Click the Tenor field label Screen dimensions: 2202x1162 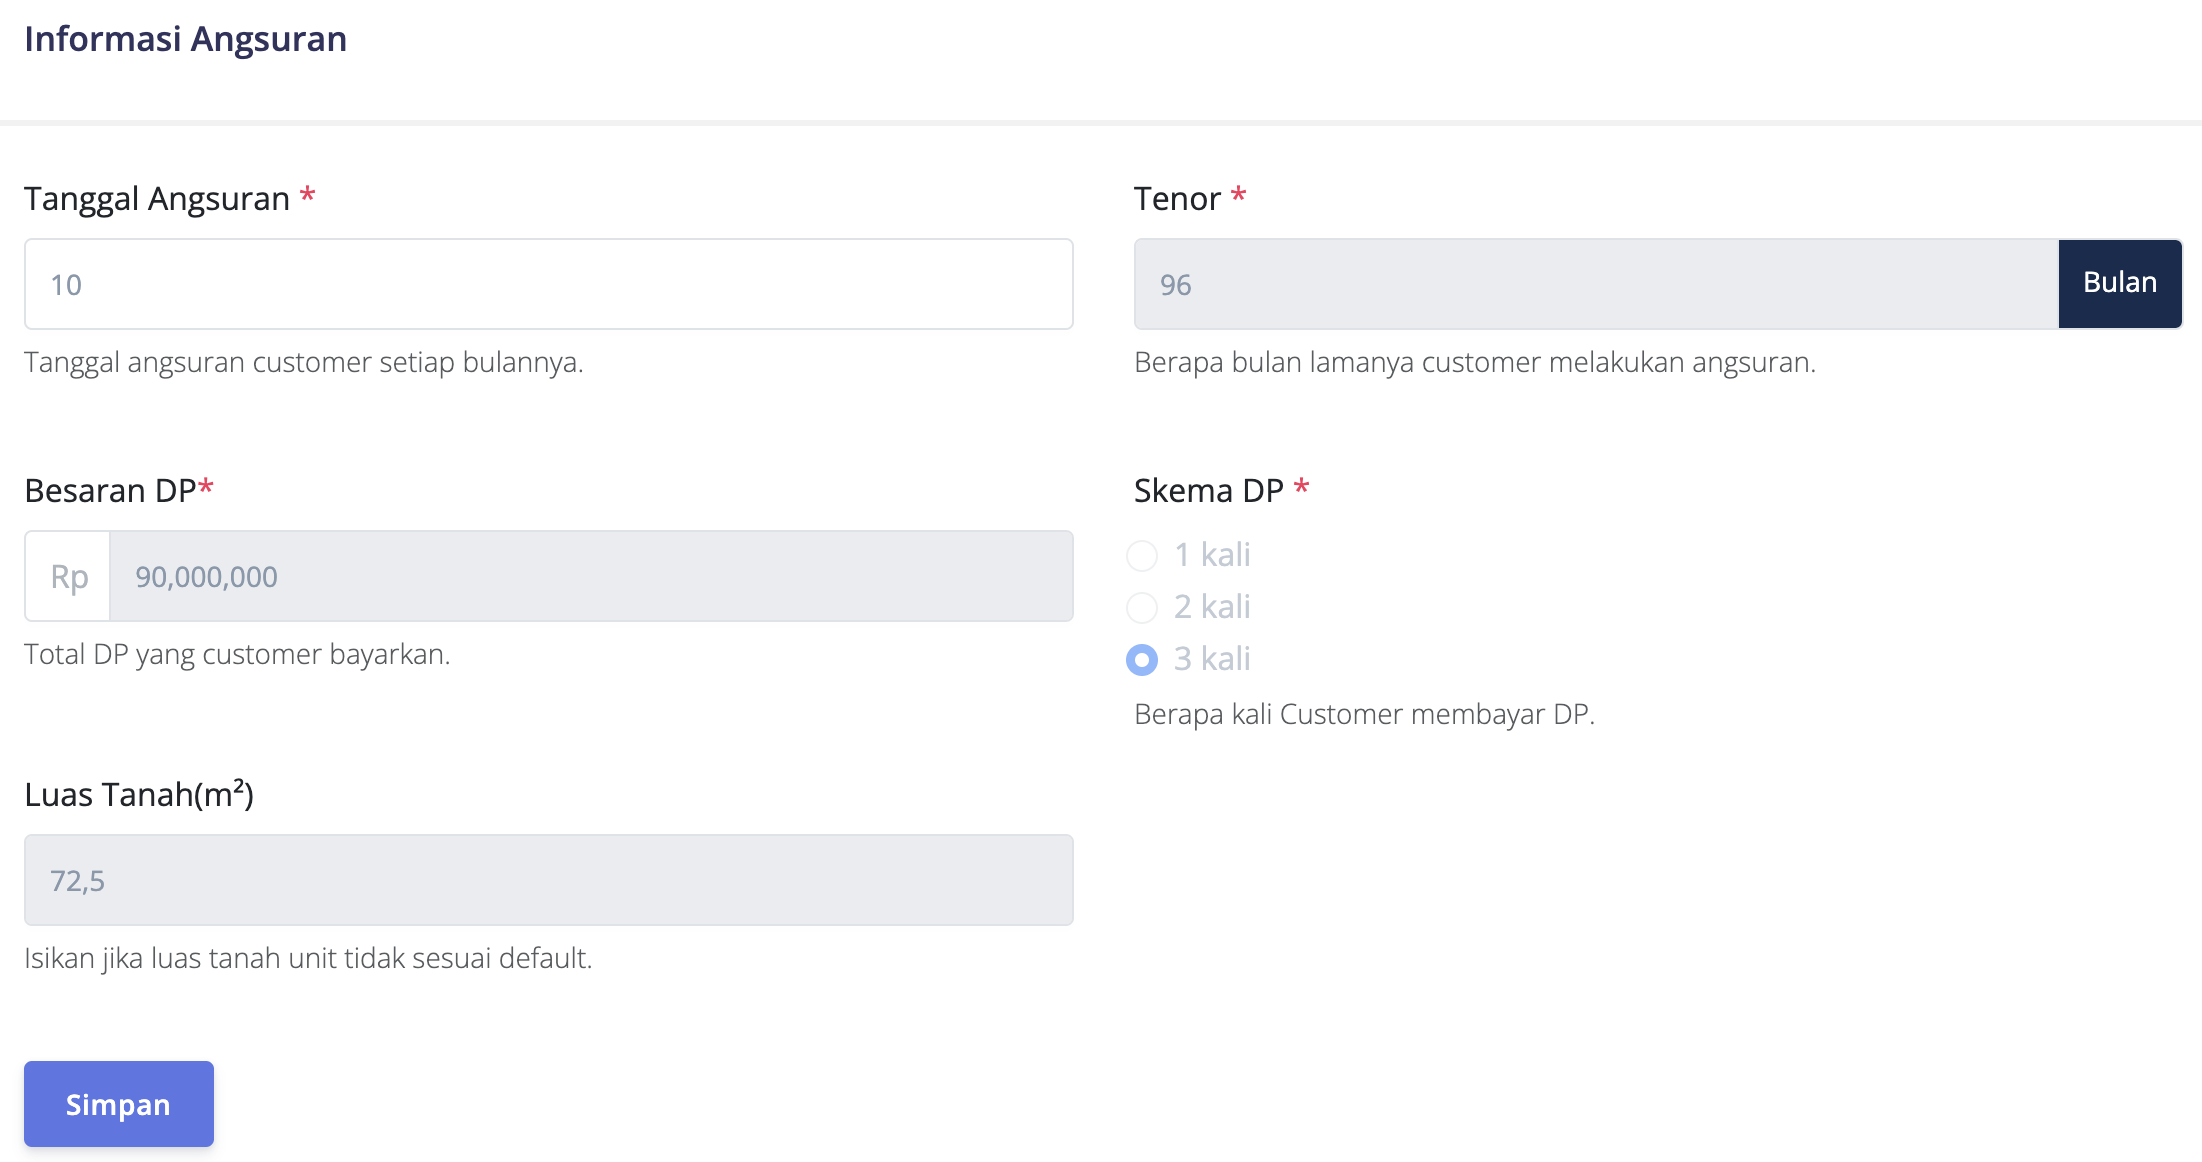coord(1177,198)
